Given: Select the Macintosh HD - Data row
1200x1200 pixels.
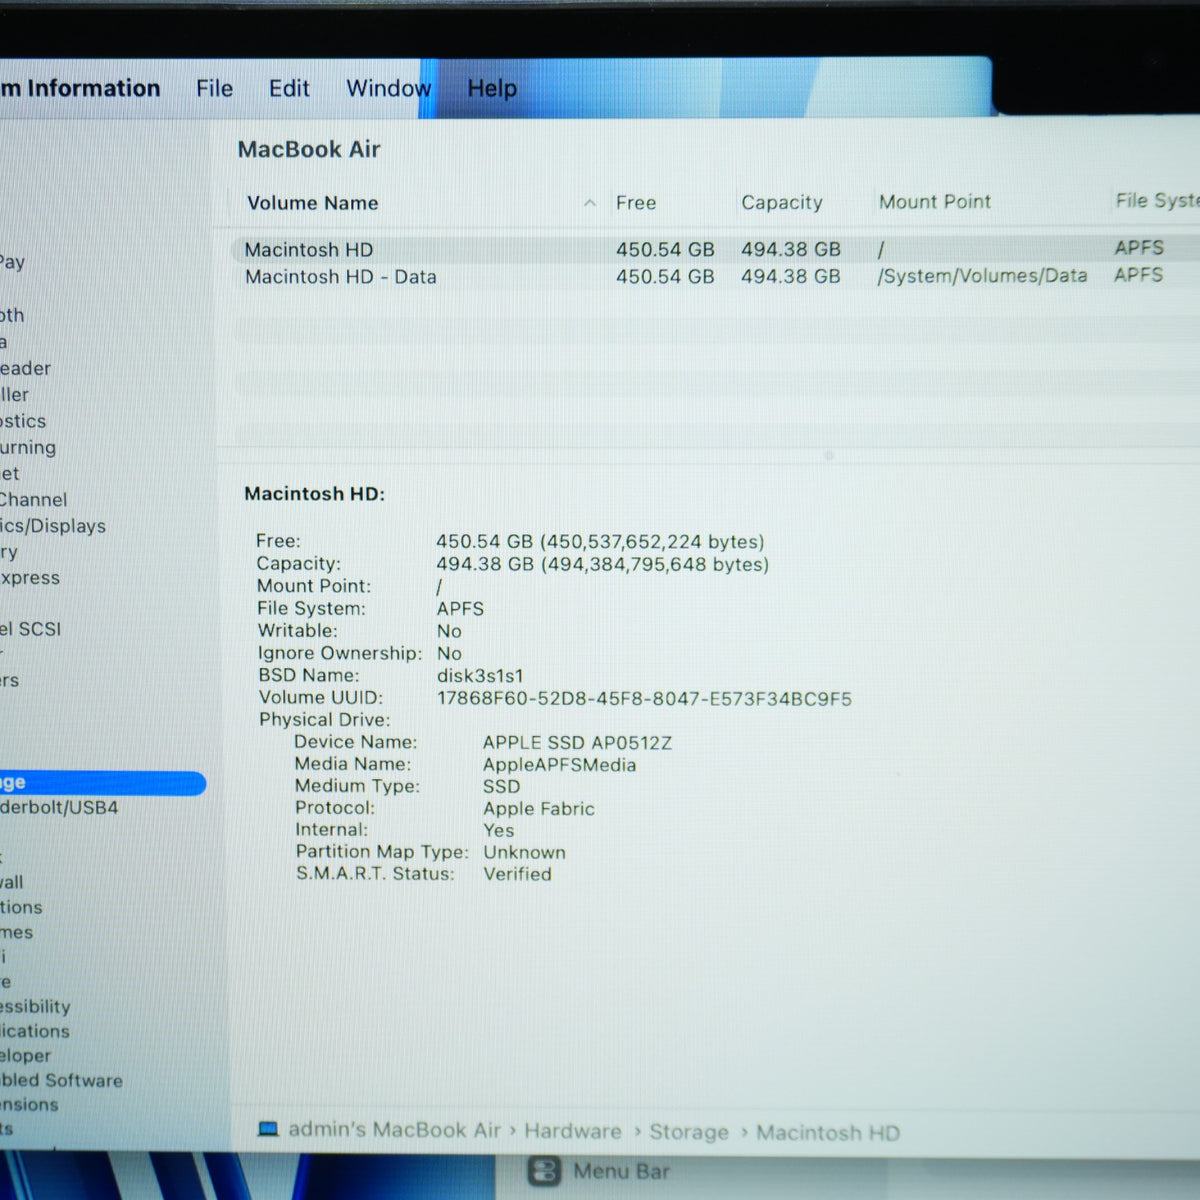Looking at the screenshot, I should (715, 276).
